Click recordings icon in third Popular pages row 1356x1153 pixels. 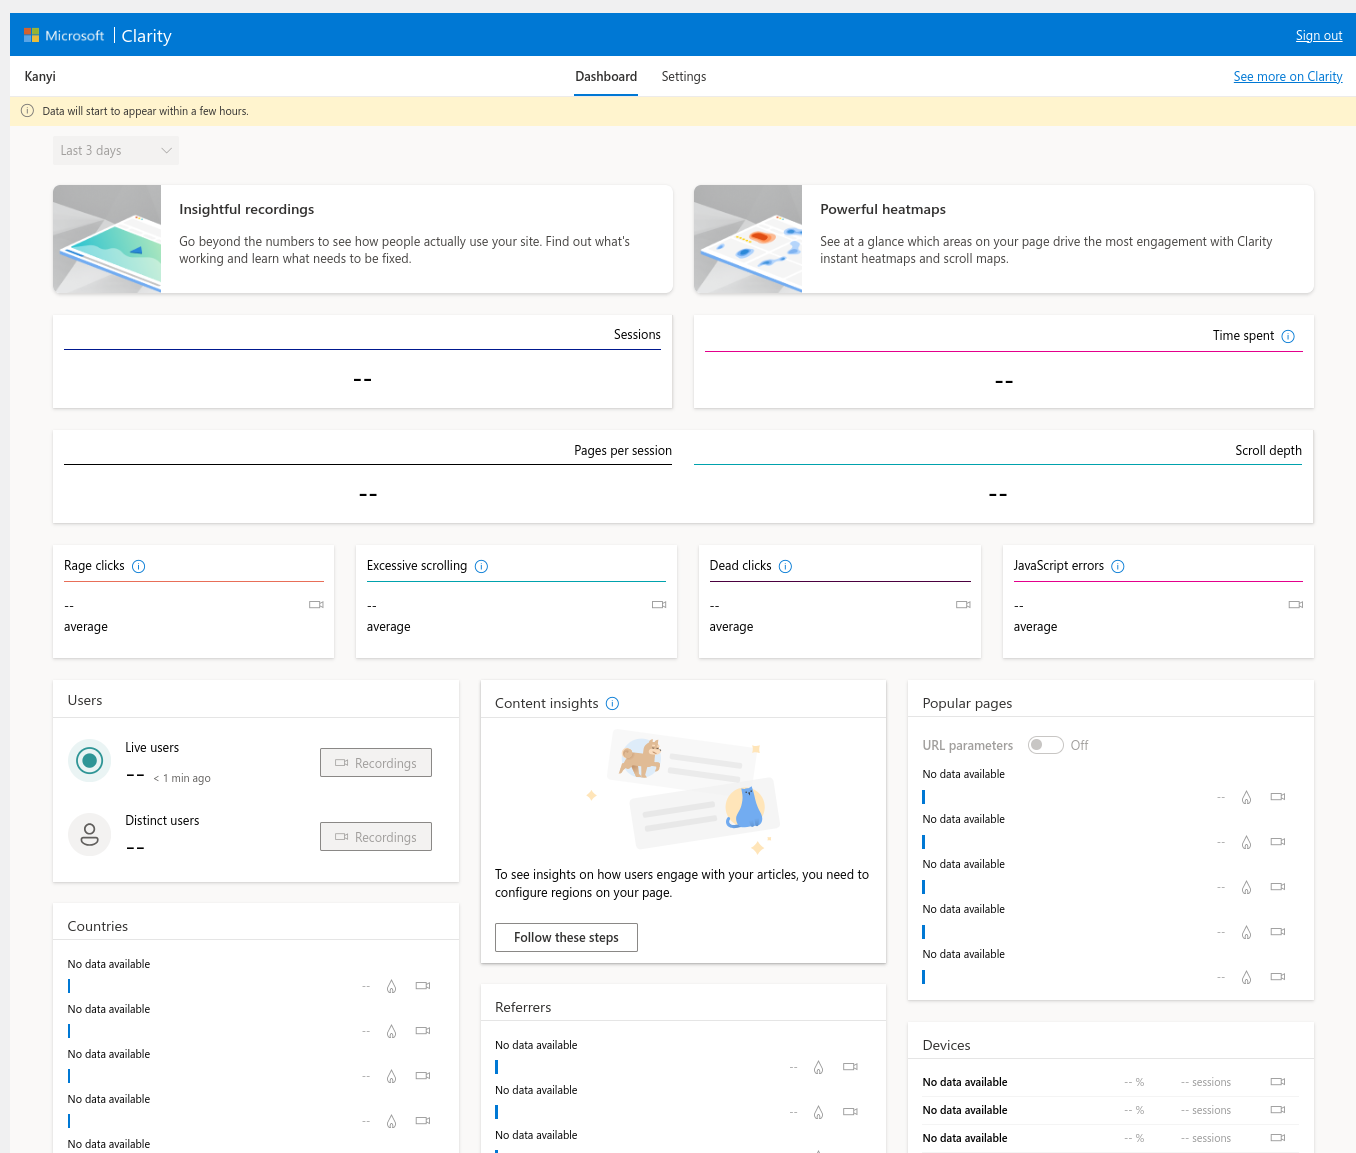pyautogui.click(x=1278, y=887)
